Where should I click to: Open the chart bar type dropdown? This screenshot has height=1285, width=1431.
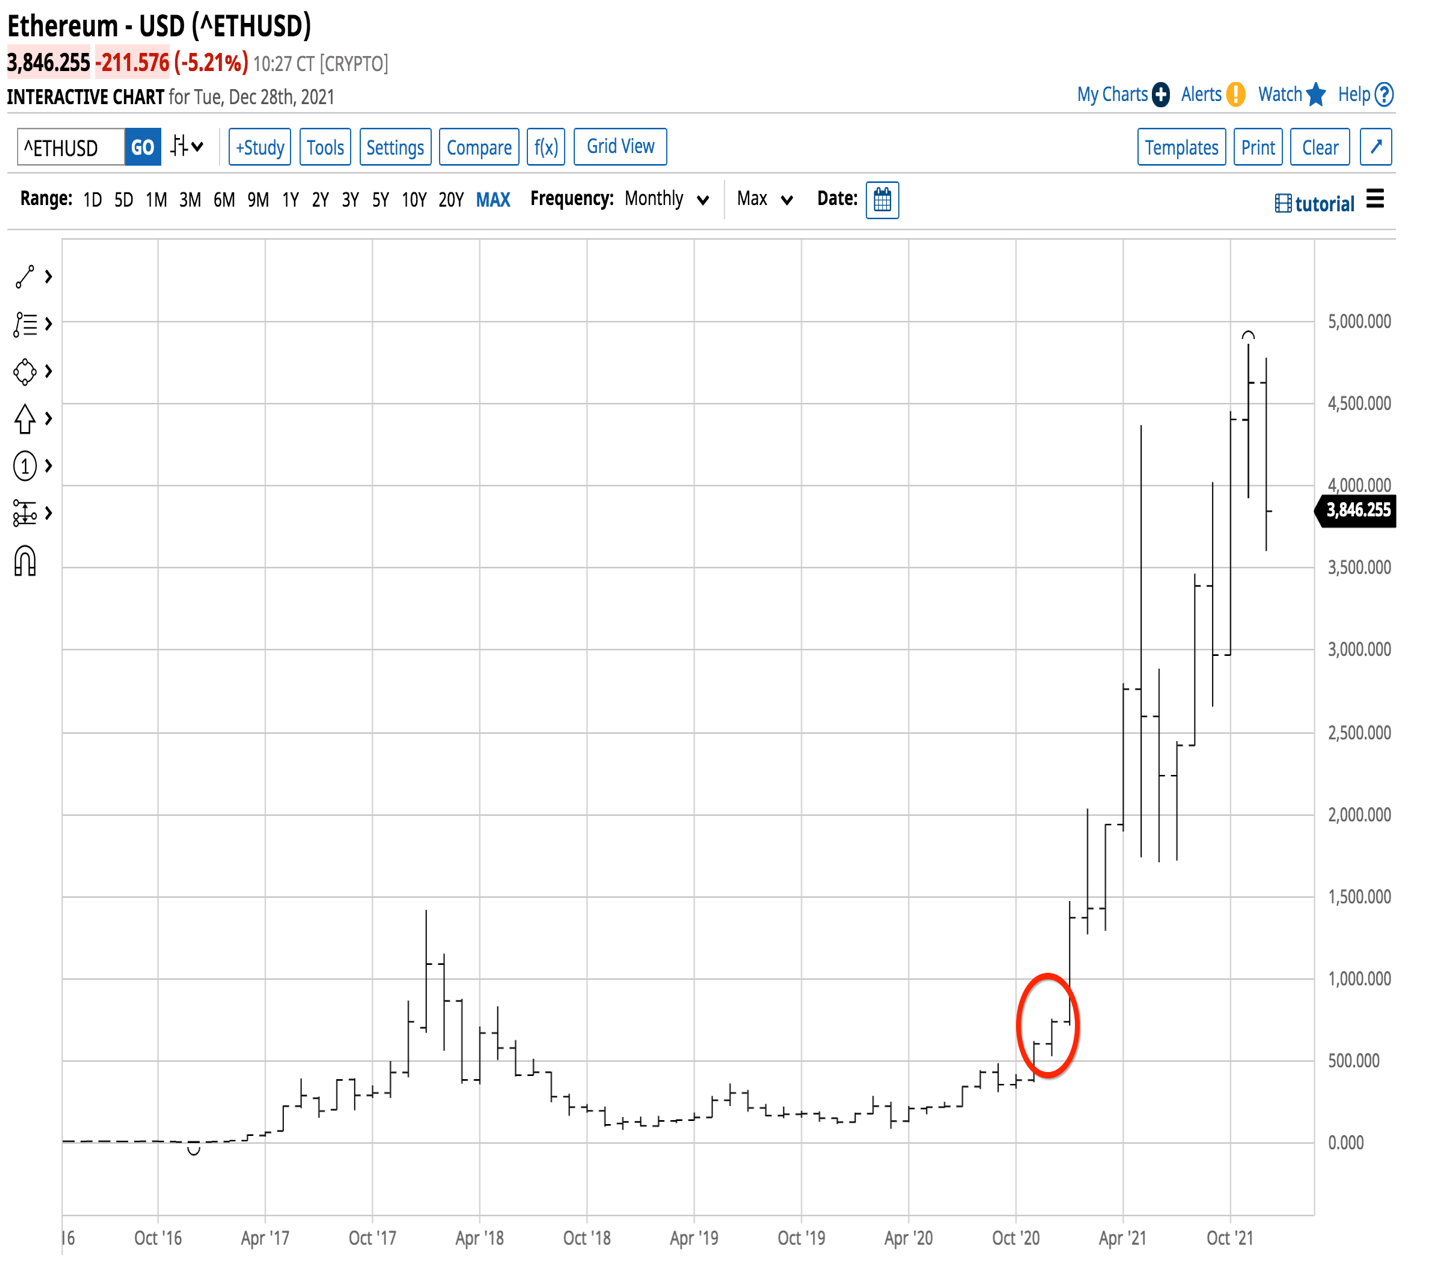pos(187,147)
